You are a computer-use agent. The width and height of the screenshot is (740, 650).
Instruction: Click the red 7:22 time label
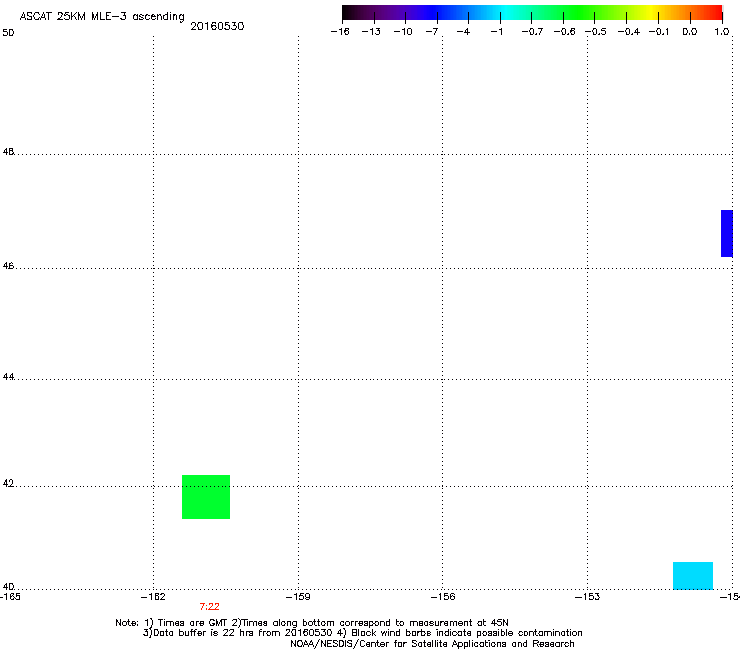[x=210, y=607]
